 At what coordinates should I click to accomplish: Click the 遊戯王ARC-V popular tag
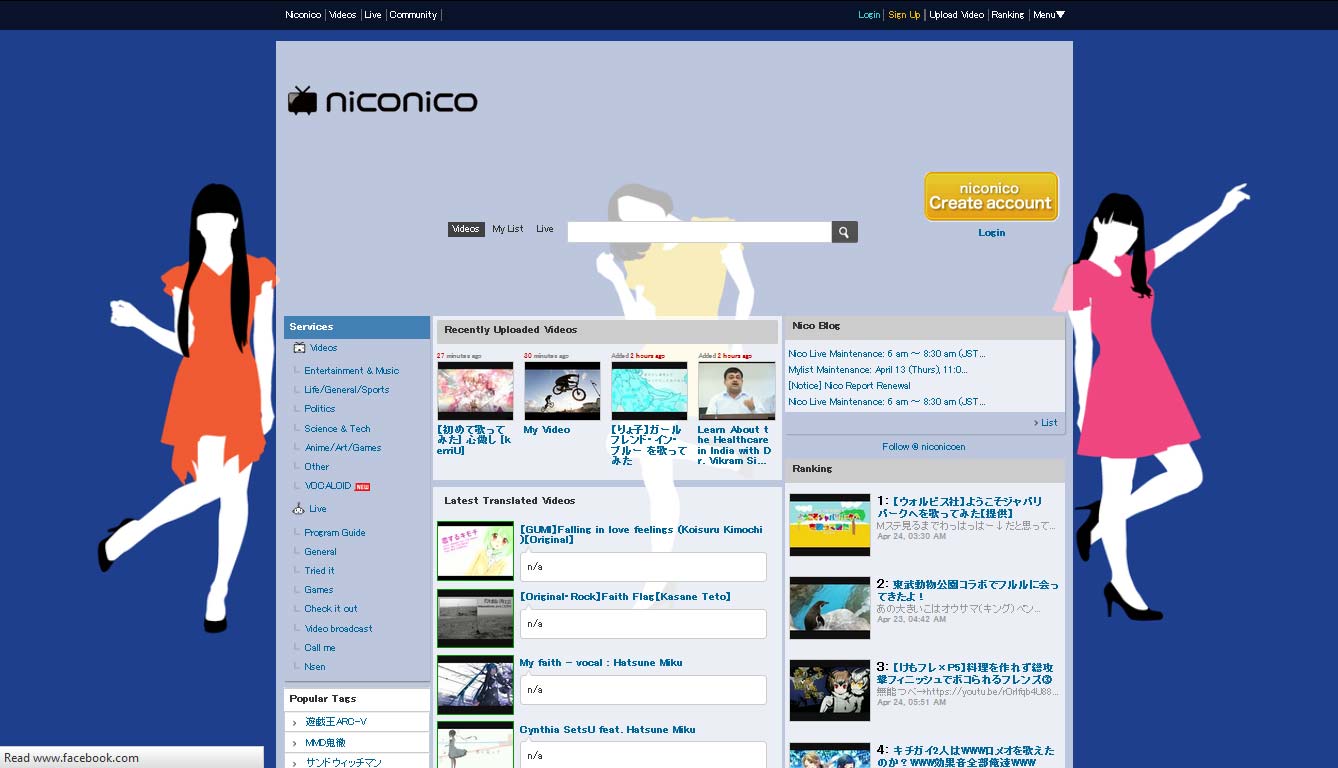coord(336,723)
